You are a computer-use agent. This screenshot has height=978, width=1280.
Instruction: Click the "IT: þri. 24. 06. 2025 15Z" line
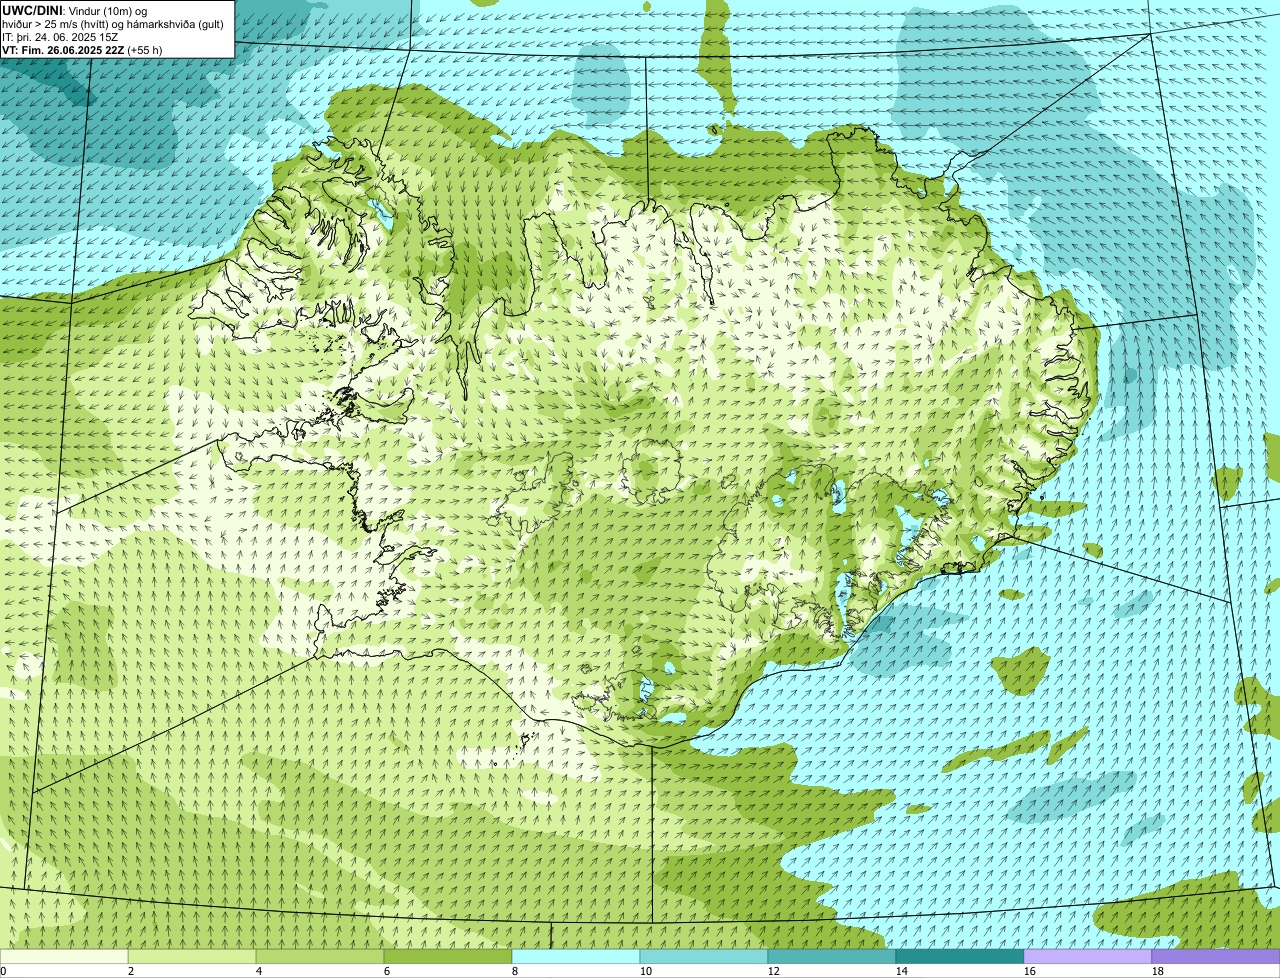point(60,36)
